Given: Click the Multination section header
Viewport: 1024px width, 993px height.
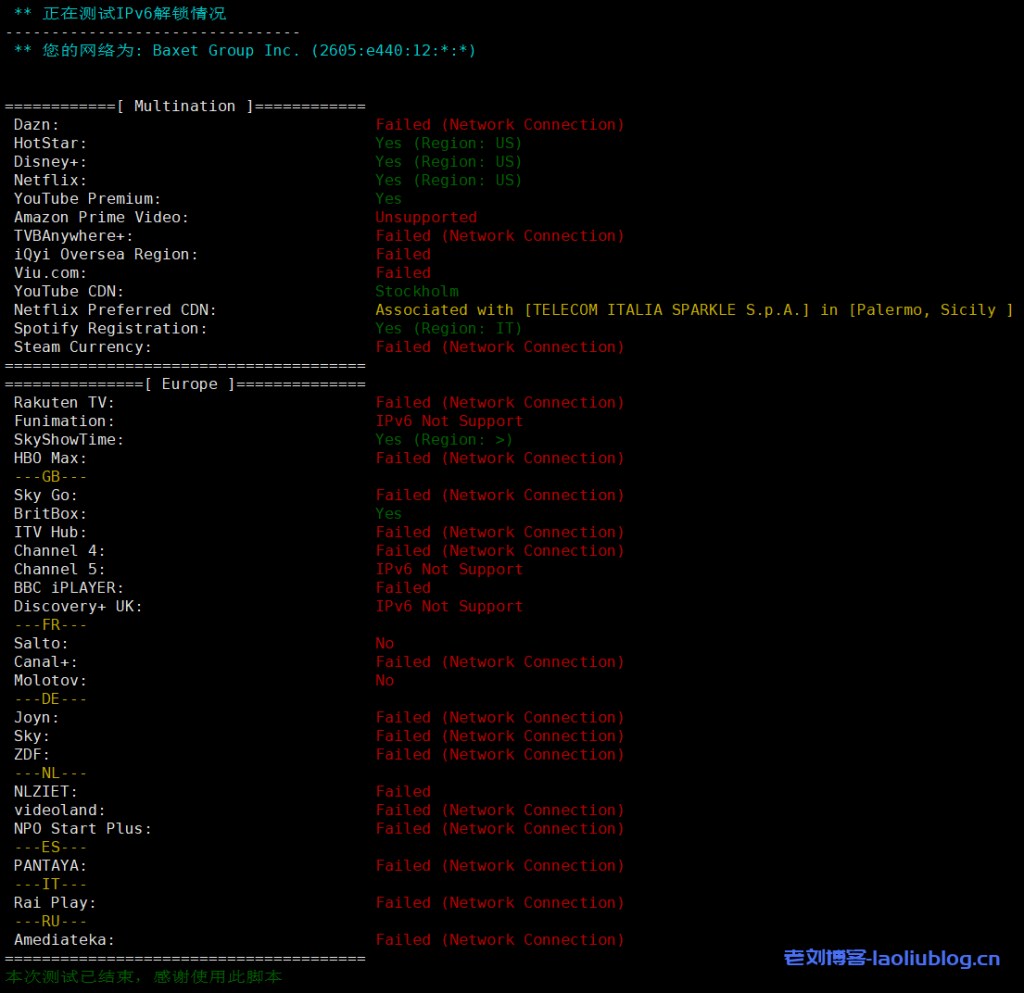Looking at the screenshot, I should pos(185,106).
